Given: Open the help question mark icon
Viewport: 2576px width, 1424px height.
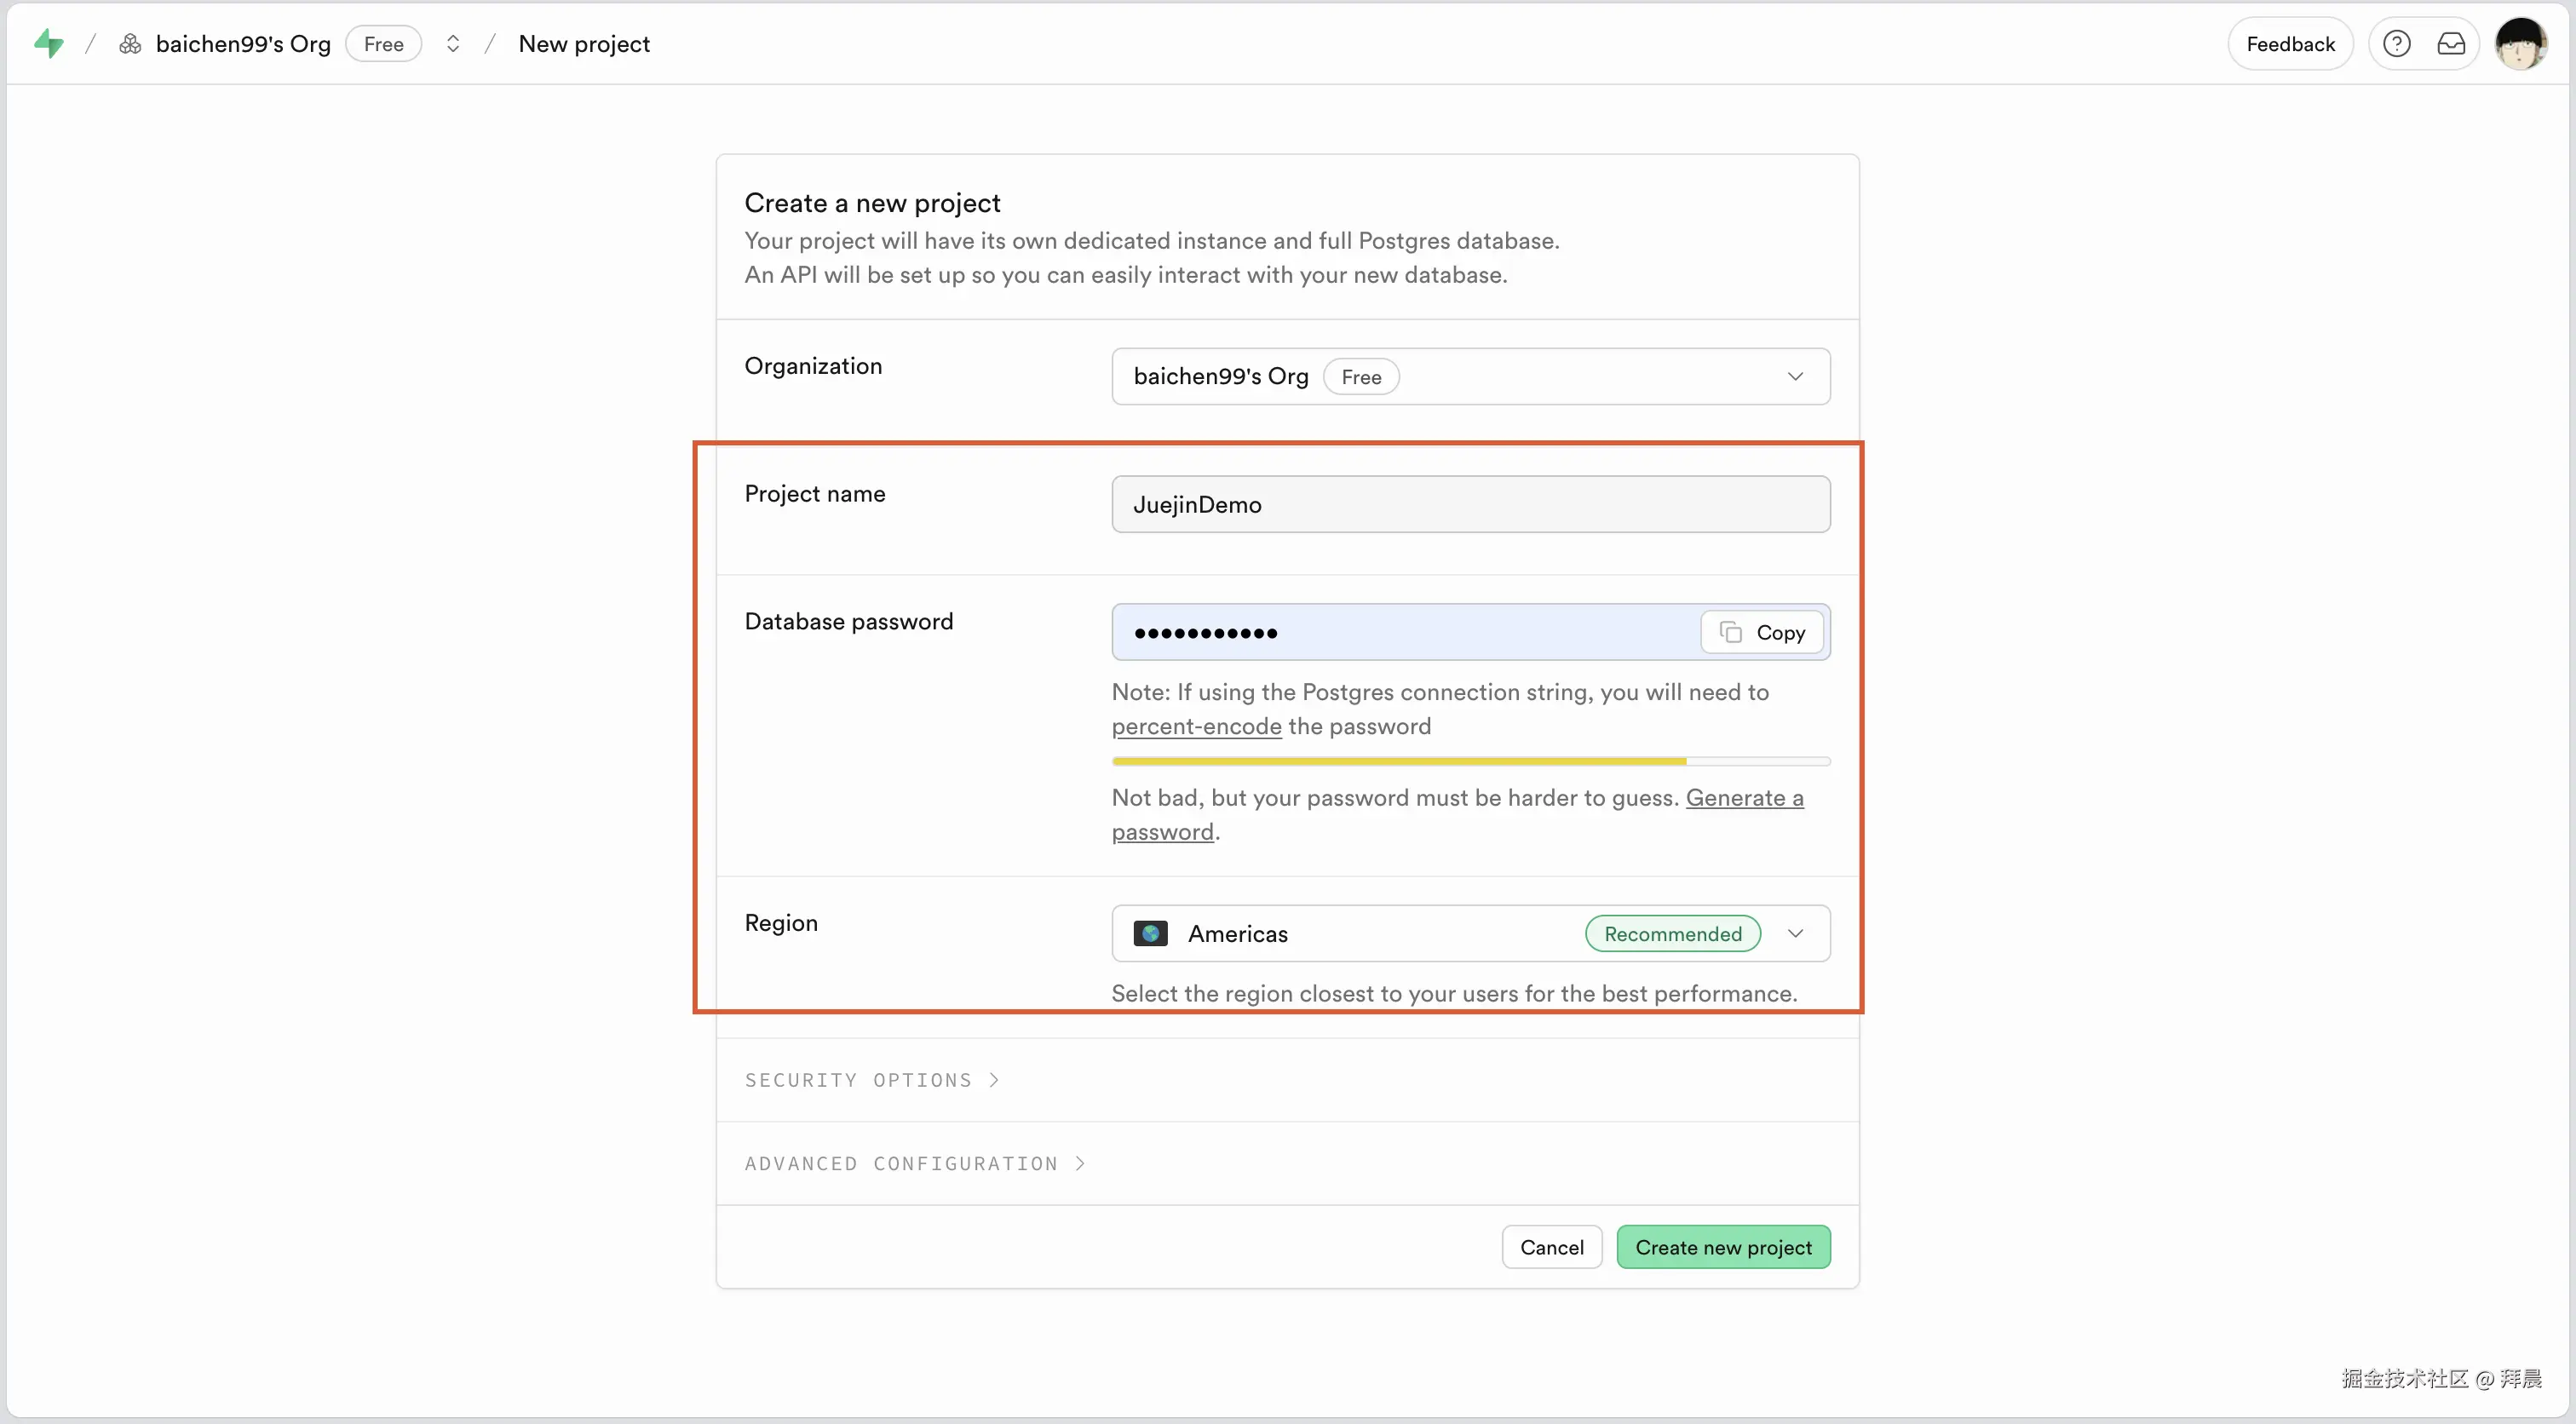Looking at the screenshot, I should [2396, 43].
